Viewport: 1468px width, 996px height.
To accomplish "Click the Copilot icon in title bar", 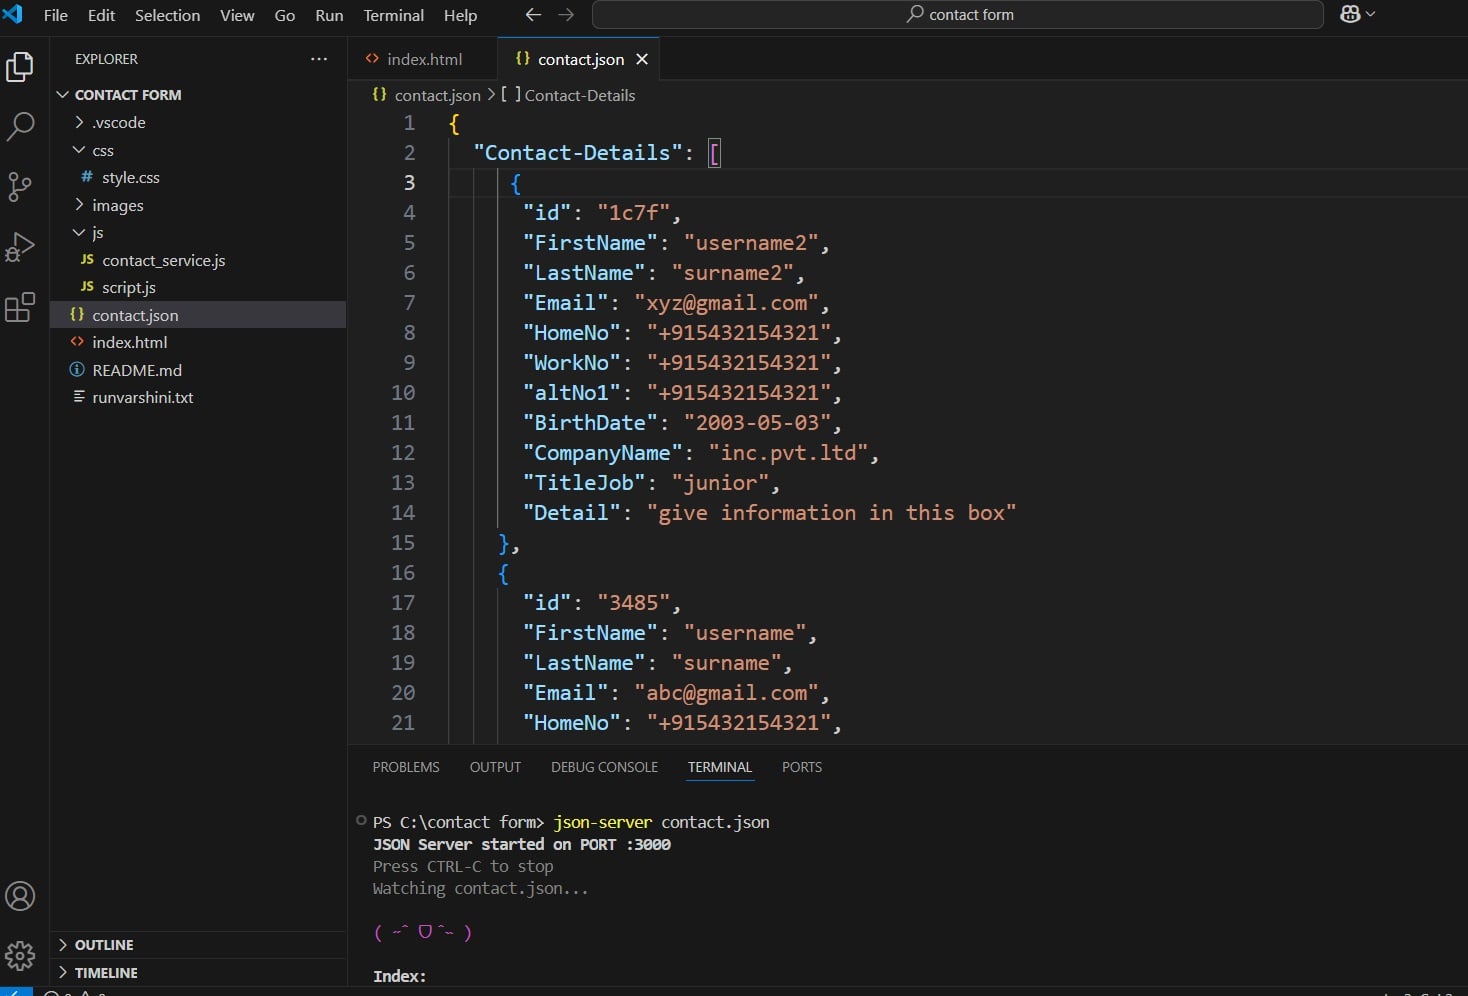I will [1350, 14].
